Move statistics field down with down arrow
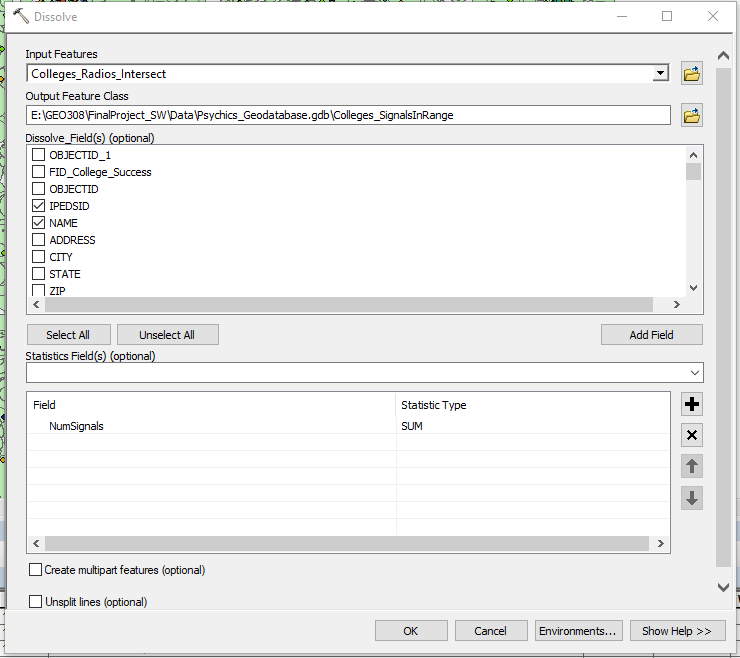Screen dimensions: 740x658 [x=691, y=498]
